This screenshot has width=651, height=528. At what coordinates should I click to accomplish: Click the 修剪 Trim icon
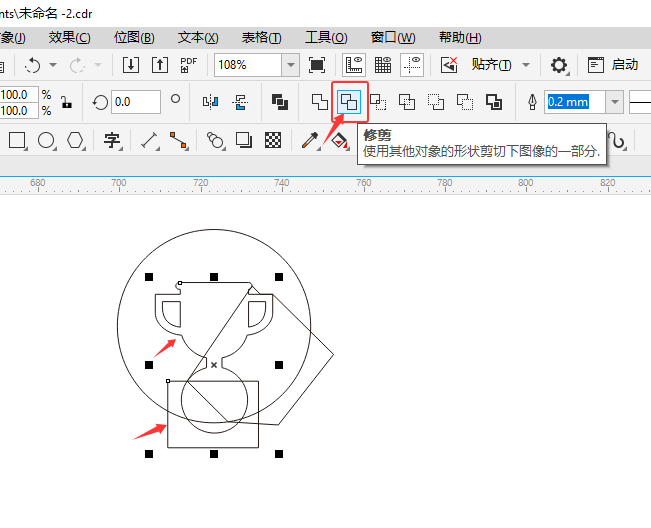coord(349,102)
